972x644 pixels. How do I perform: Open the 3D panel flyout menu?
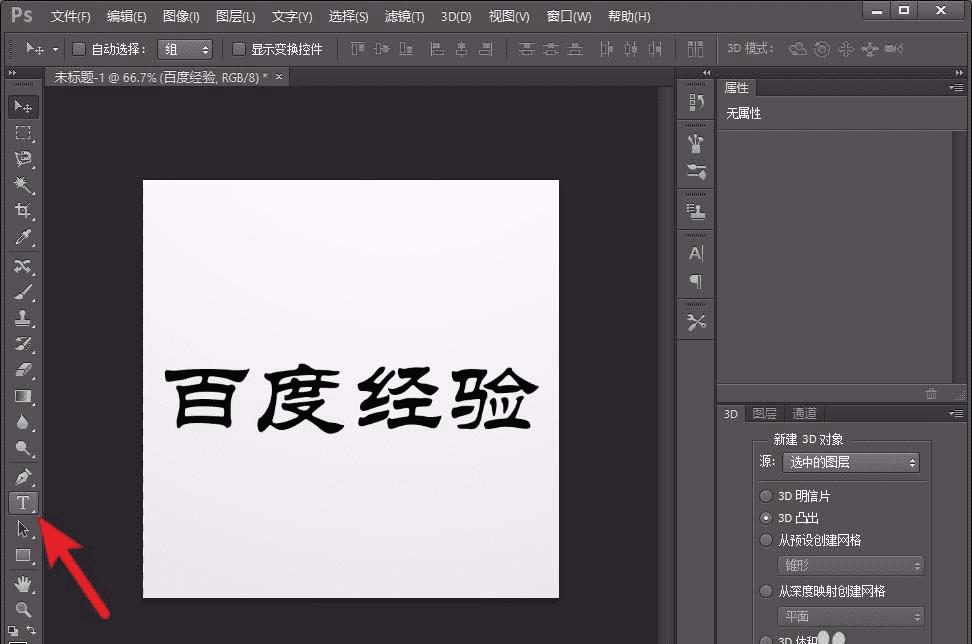957,413
